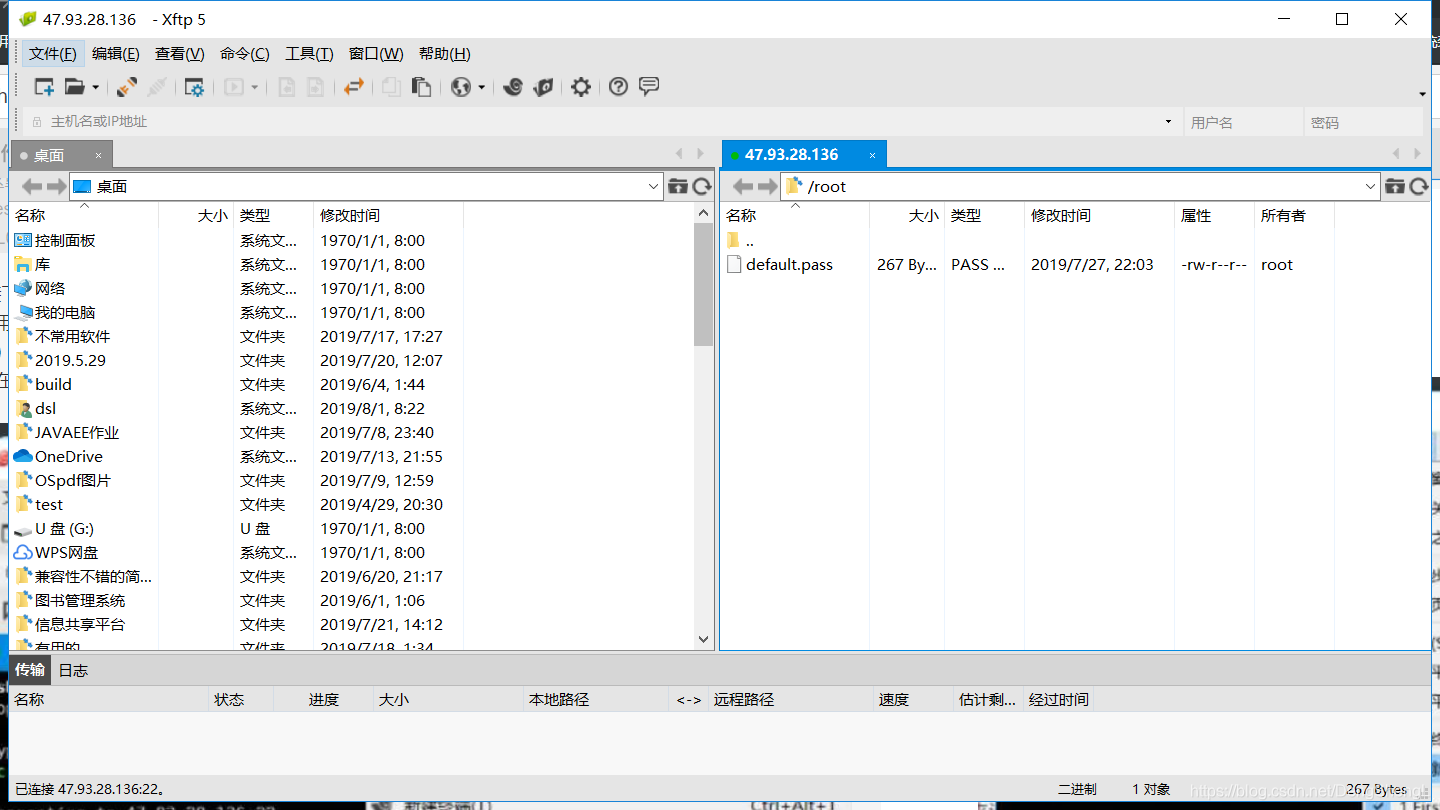The height and width of the screenshot is (810, 1440).
Task: Click the grey Copy icon in toolbar
Action: click(391, 87)
